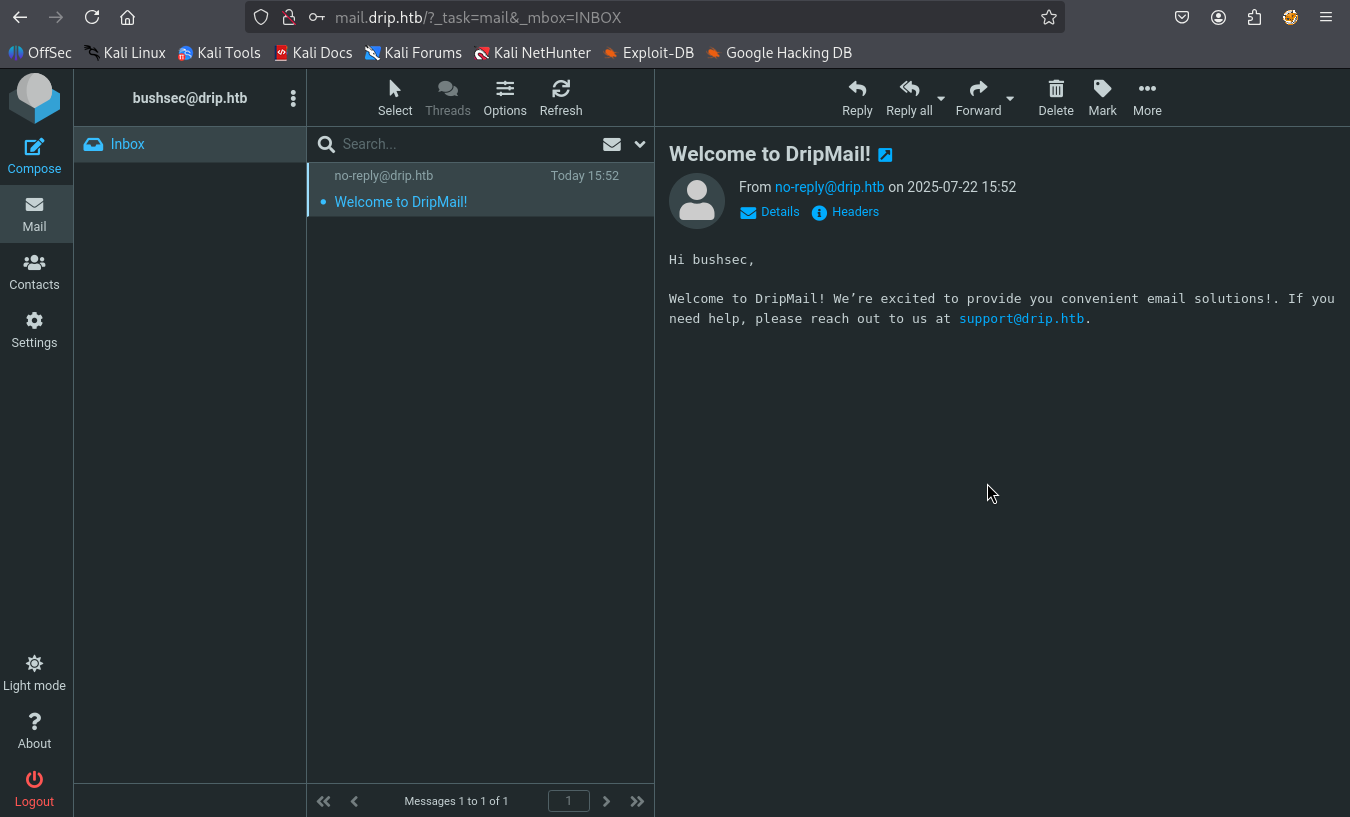Open the Exploit-DB bookmark
The width and height of the screenshot is (1350, 817).
[x=648, y=53]
